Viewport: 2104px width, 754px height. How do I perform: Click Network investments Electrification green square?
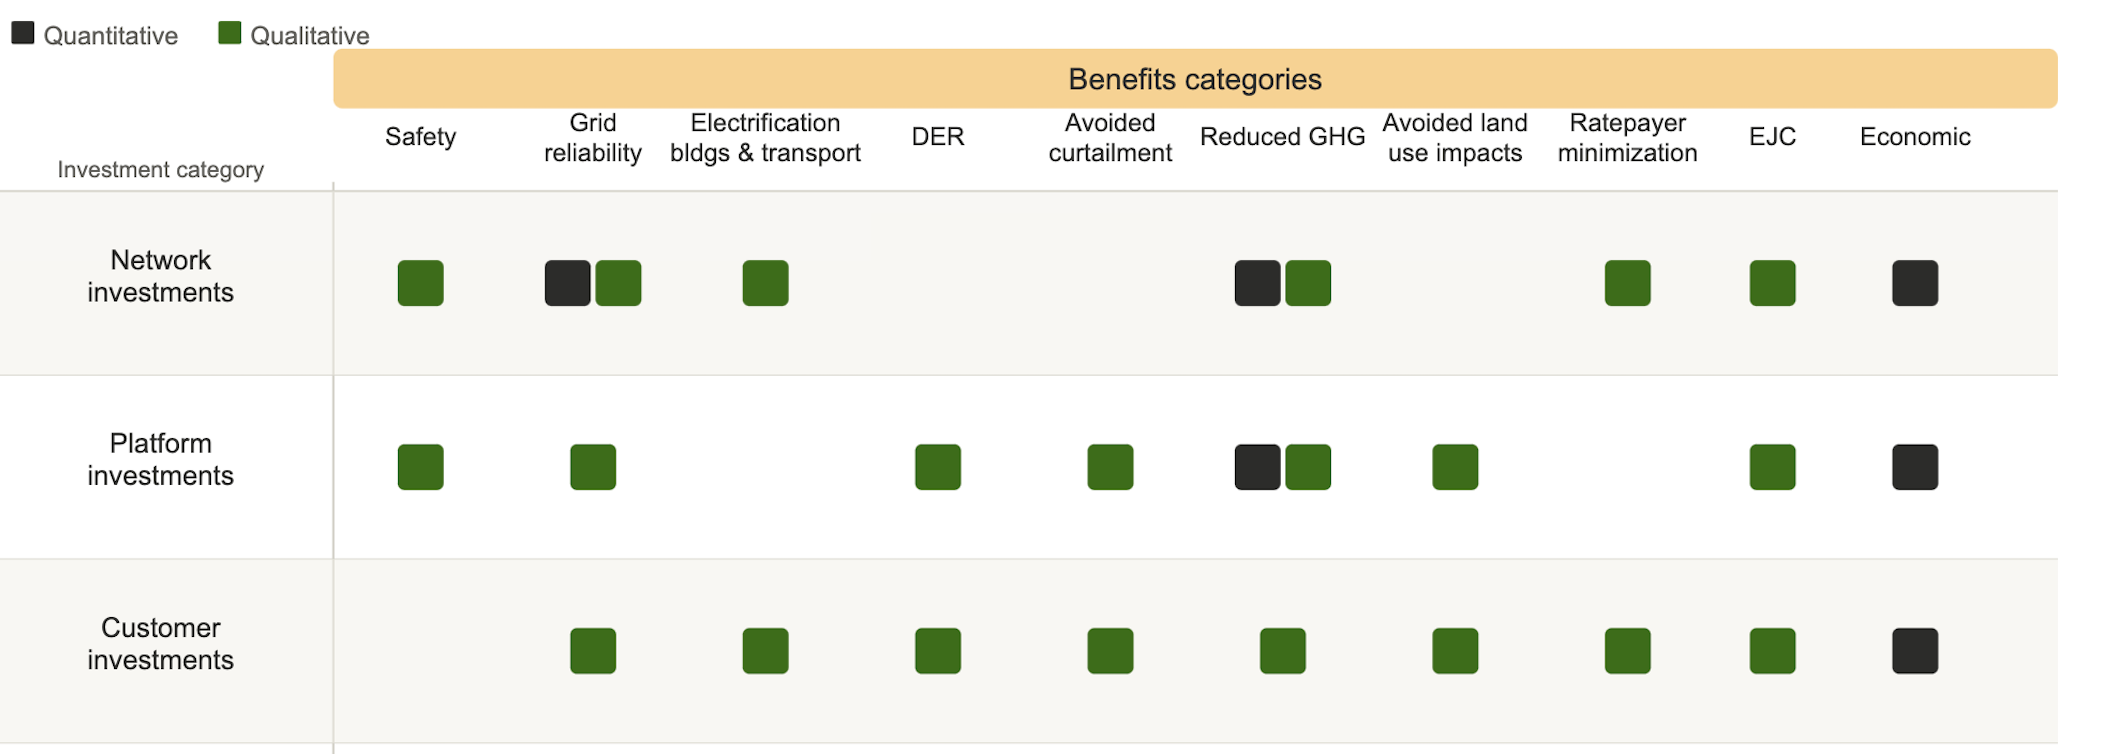(x=765, y=283)
